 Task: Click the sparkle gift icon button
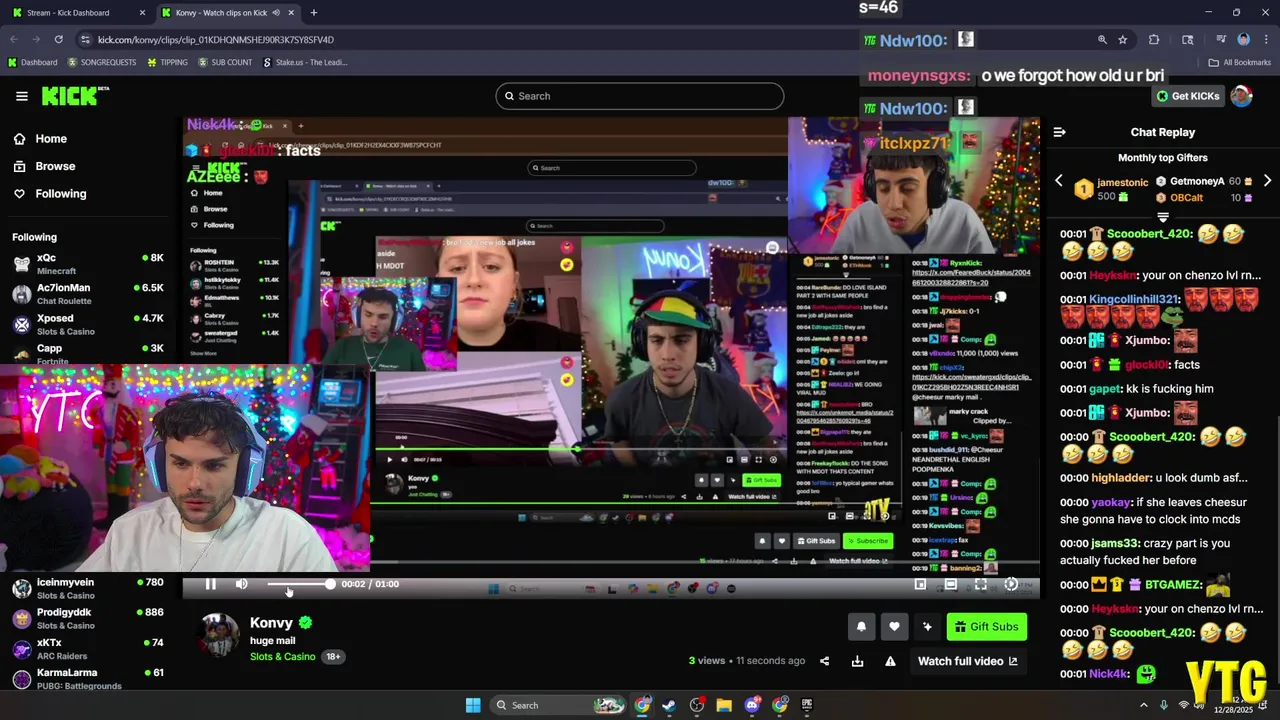[x=927, y=627]
